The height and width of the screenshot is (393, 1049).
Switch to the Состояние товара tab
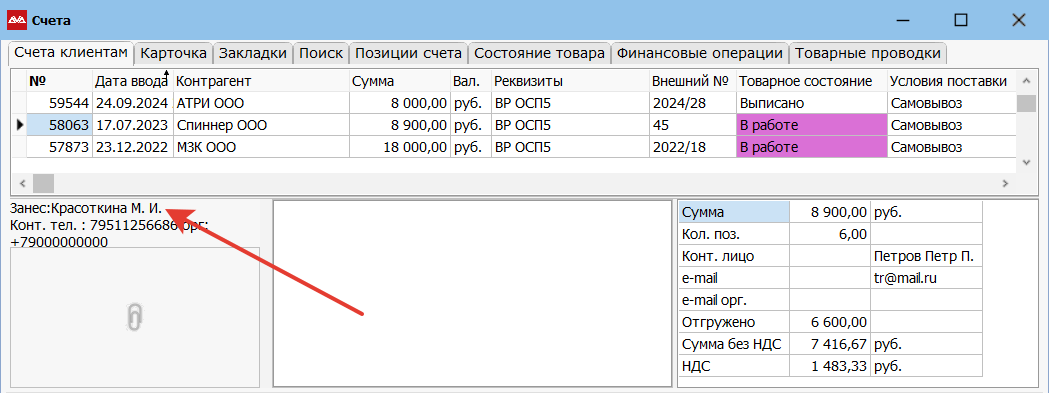(x=540, y=54)
